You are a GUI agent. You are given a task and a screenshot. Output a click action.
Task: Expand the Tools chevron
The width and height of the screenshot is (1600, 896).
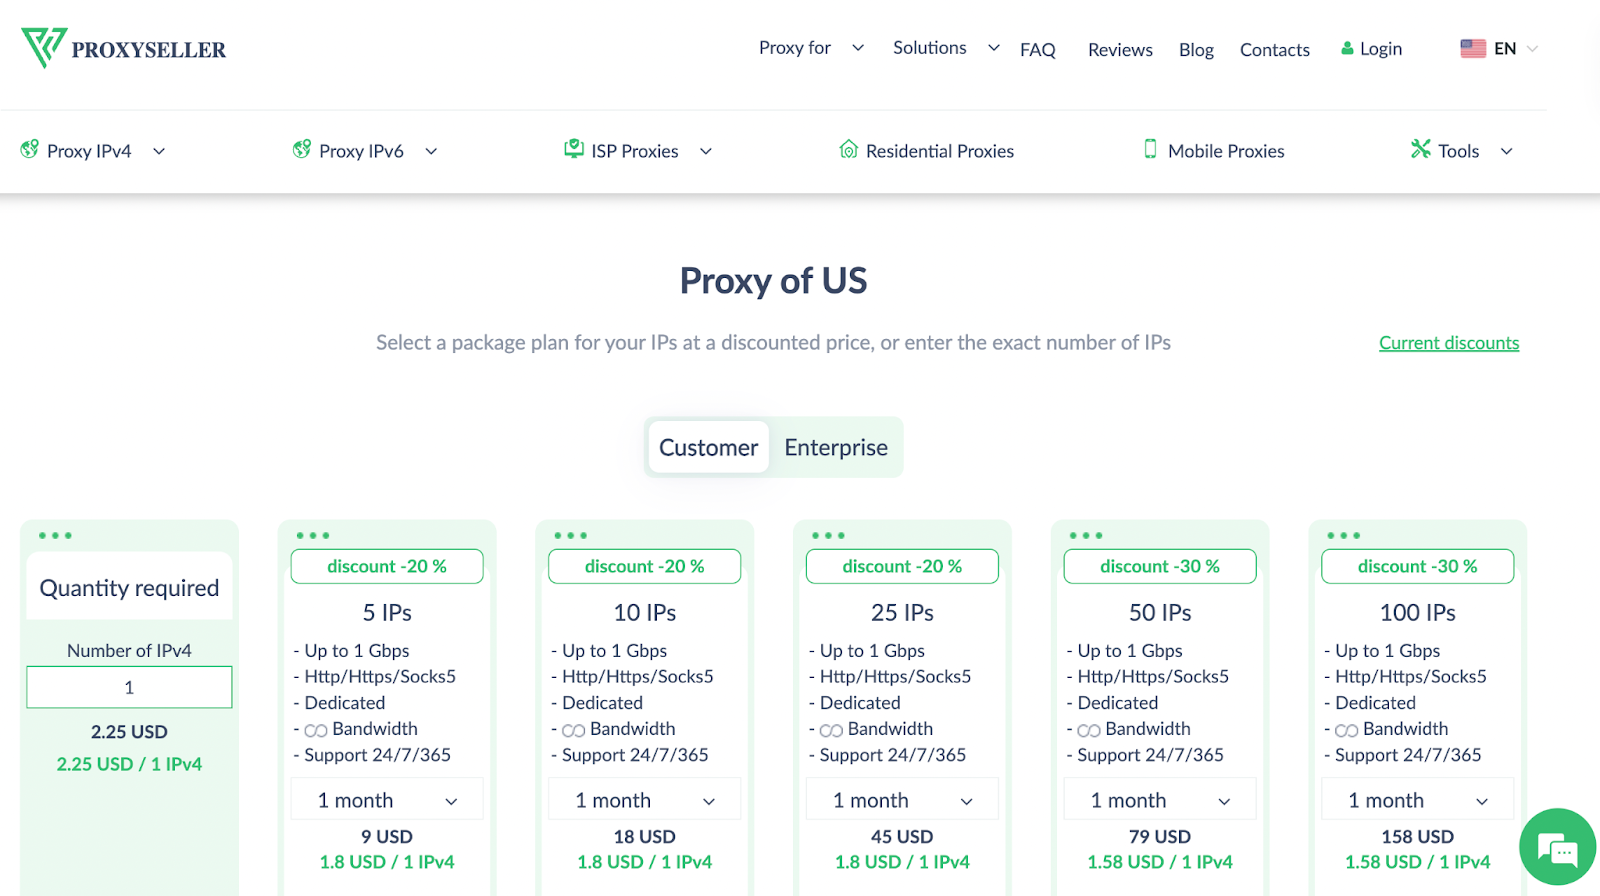click(x=1506, y=151)
